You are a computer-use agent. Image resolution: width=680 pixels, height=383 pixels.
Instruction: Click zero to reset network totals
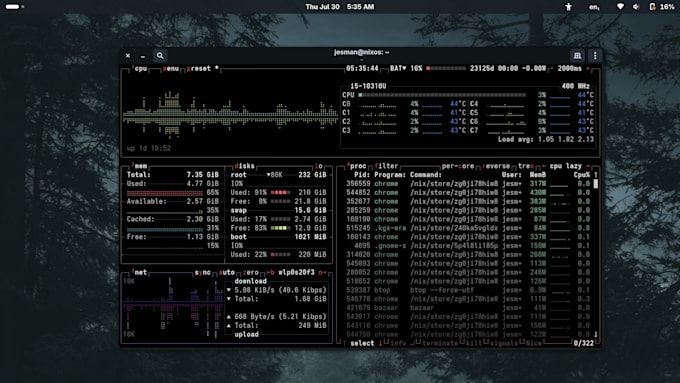pos(251,272)
